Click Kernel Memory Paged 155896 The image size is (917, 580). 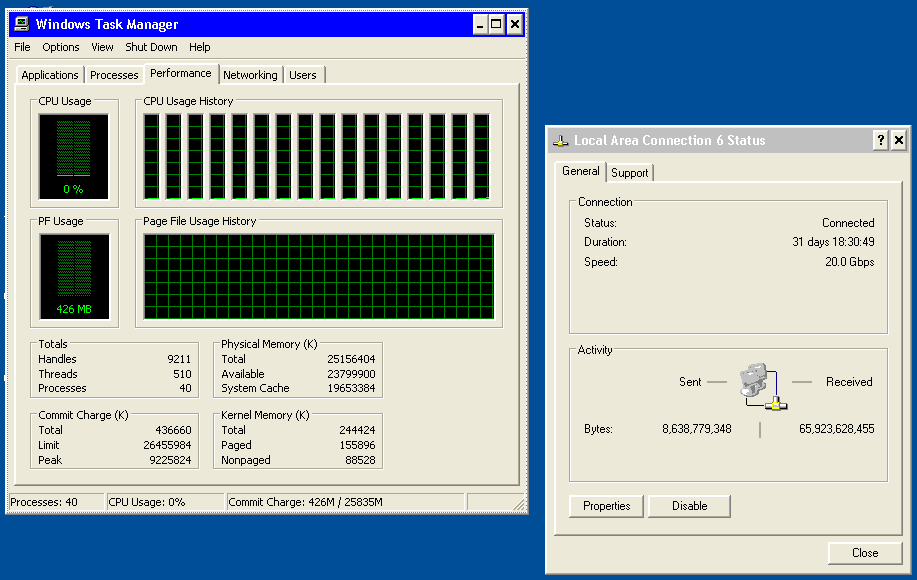[357, 446]
